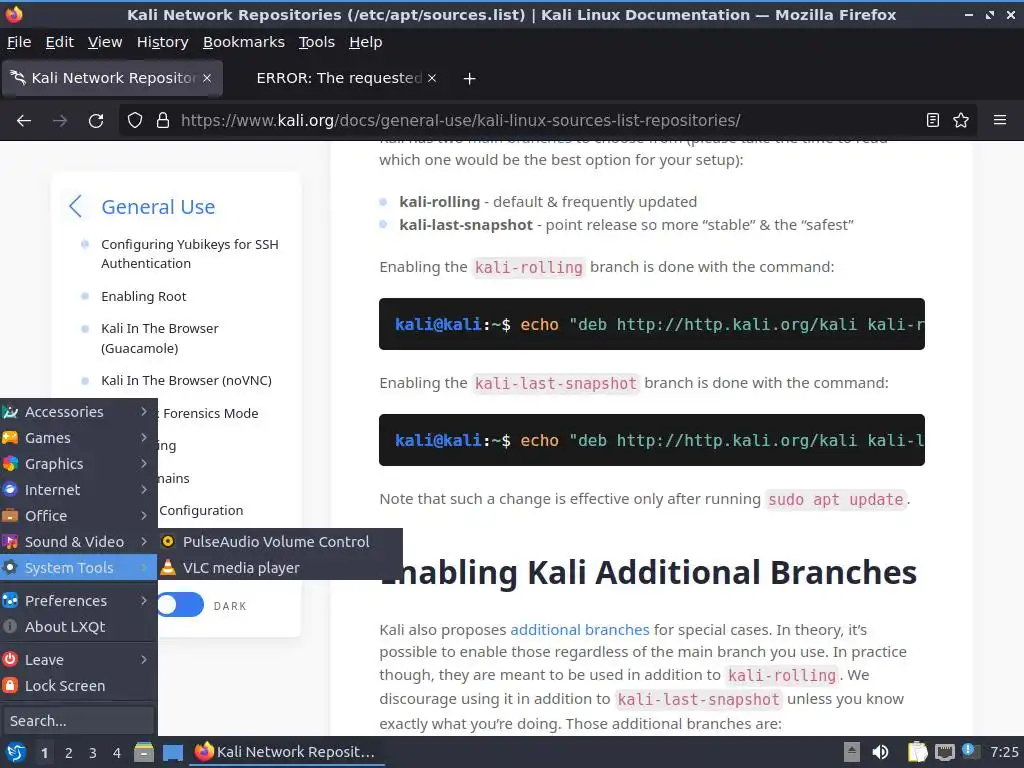Open Kali In The Browser (noVNC) link
This screenshot has width=1024, height=768.
(x=186, y=381)
